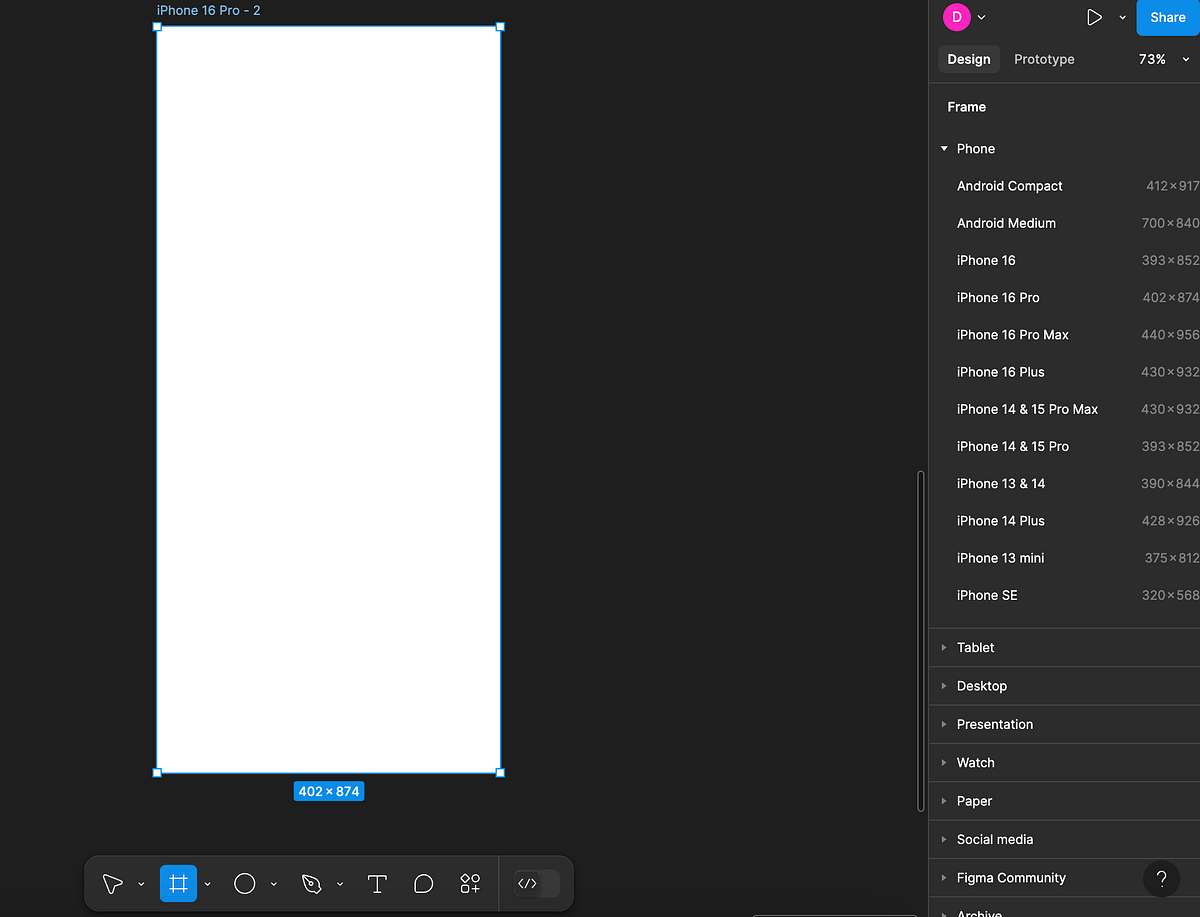Toggle Dev Mode in the toolbar
Image resolution: width=1200 pixels, height=917 pixels.
(x=534, y=884)
